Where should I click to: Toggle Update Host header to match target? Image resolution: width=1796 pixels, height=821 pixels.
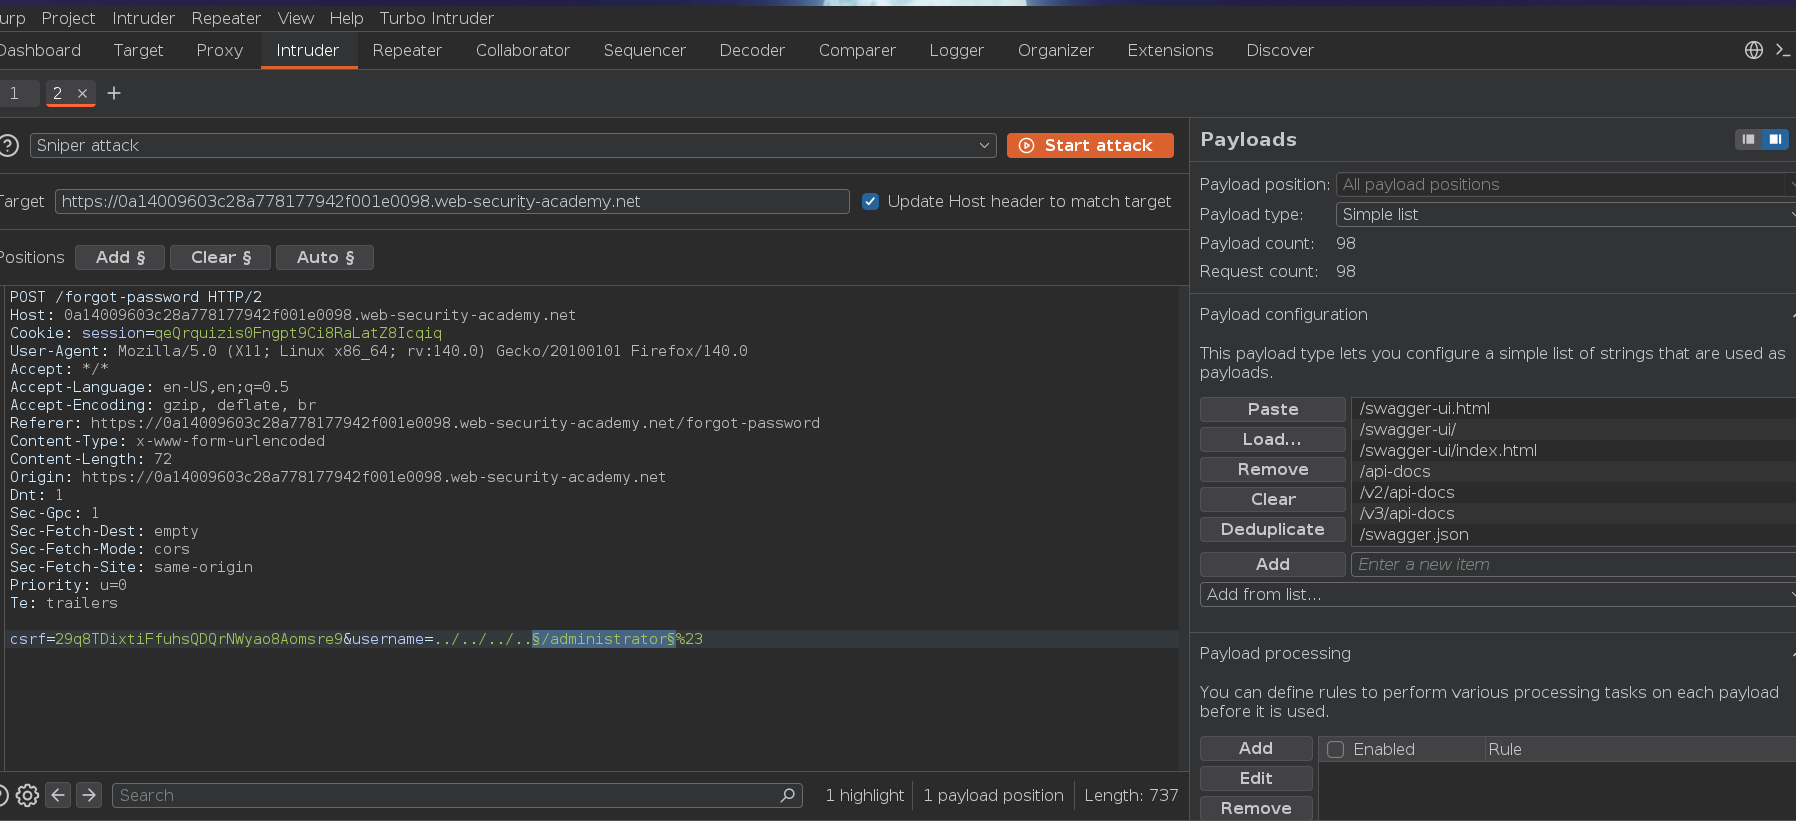[870, 201]
